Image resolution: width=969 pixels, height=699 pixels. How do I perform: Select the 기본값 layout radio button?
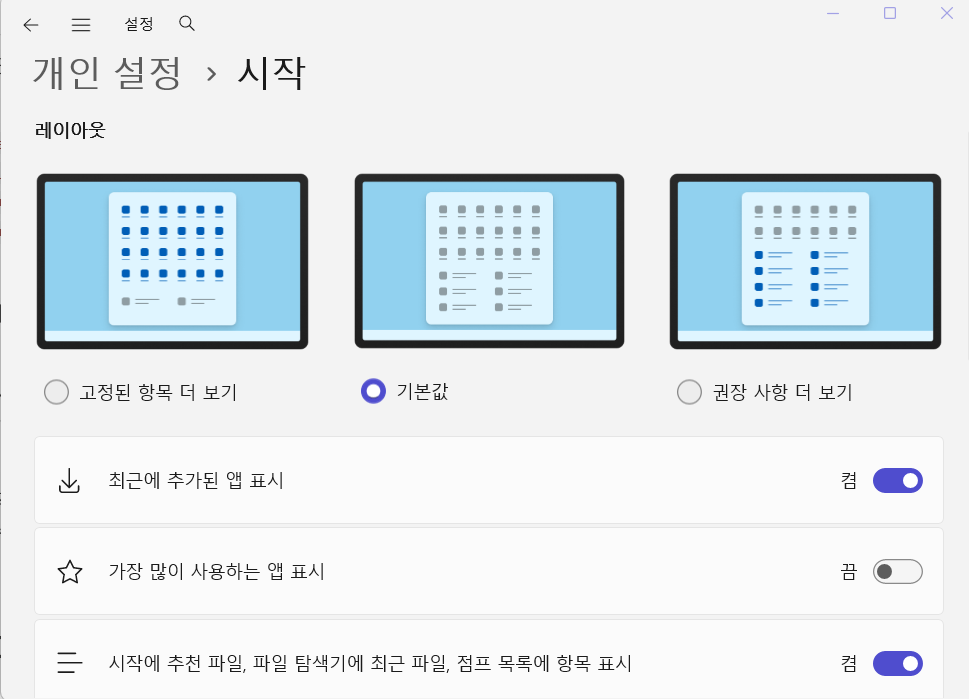(x=373, y=391)
